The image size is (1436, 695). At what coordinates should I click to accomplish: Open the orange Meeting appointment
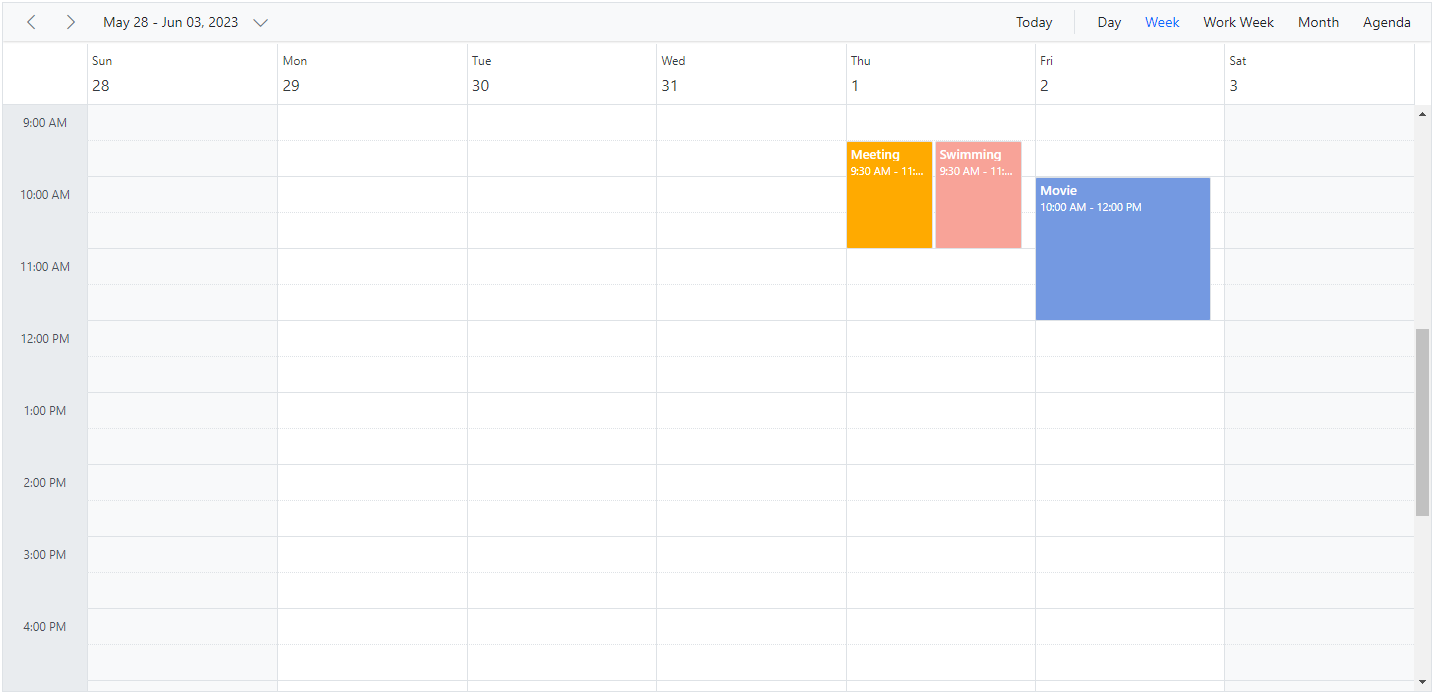pyautogui.click(x=889, y=195)
